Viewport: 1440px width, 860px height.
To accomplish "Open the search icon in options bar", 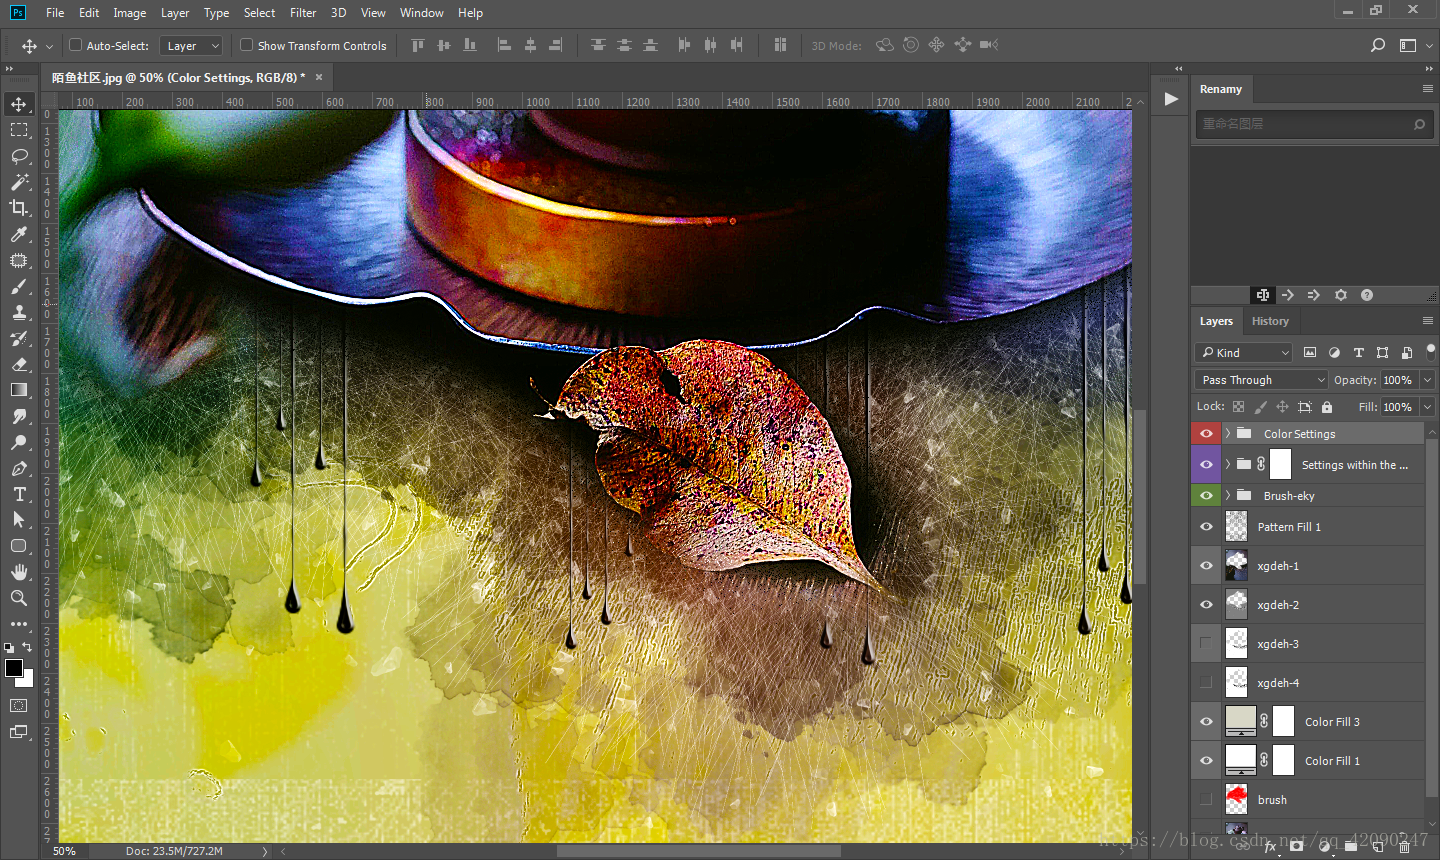I will point(1378,45).
